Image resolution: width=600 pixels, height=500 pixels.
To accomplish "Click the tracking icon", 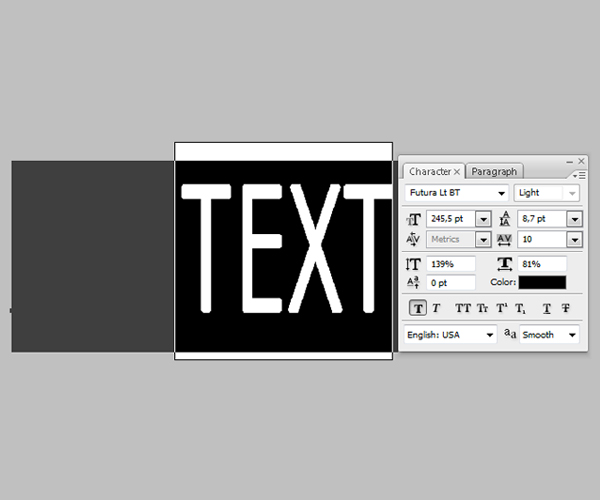I will [x=504, y=240].
